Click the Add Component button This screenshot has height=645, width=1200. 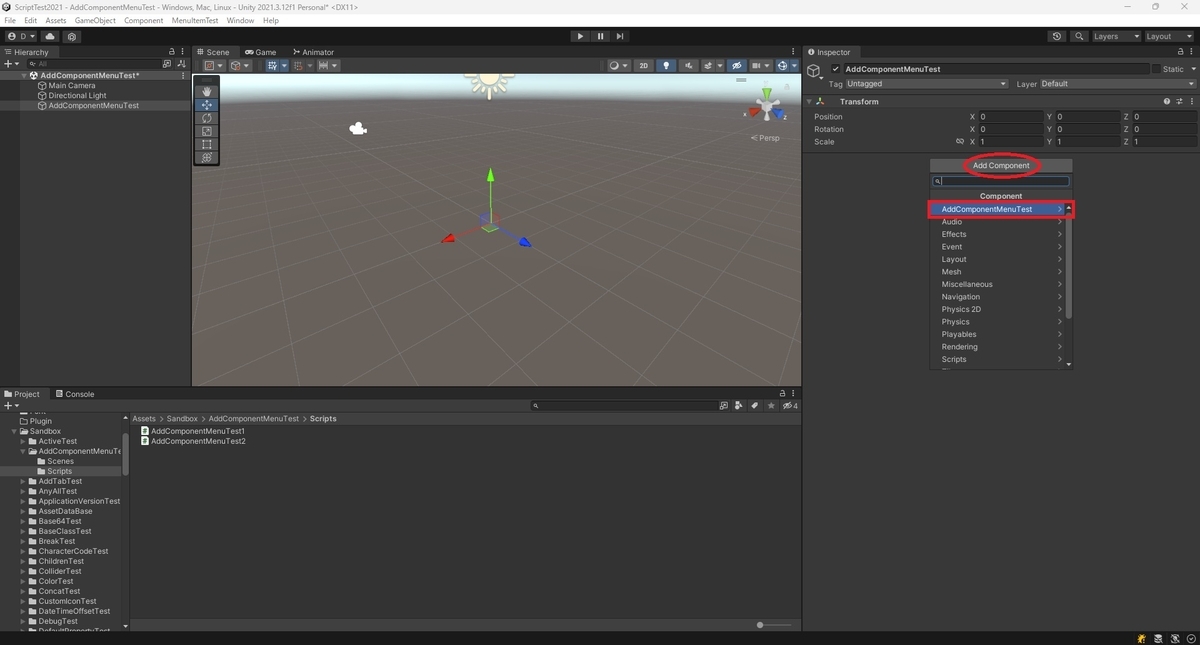[1001, 165]
